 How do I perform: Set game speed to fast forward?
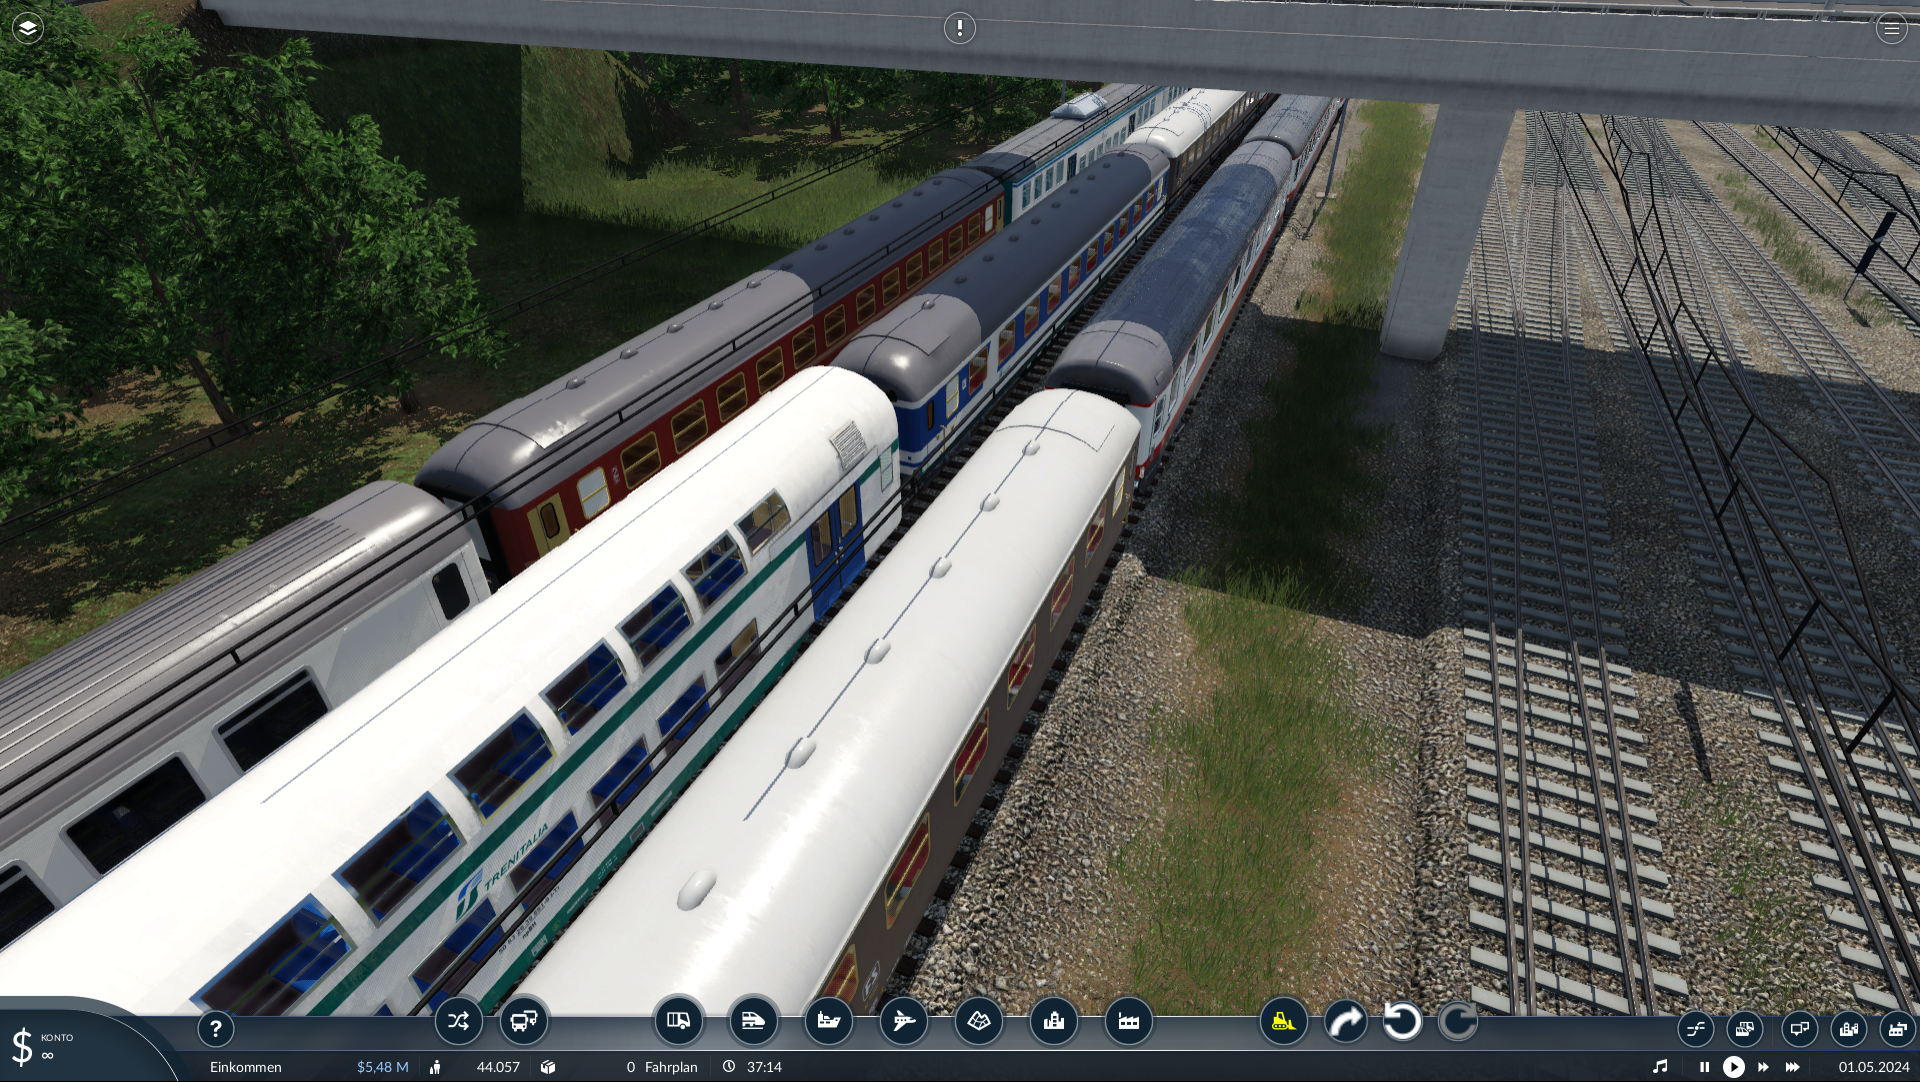pos(1763,1067)
